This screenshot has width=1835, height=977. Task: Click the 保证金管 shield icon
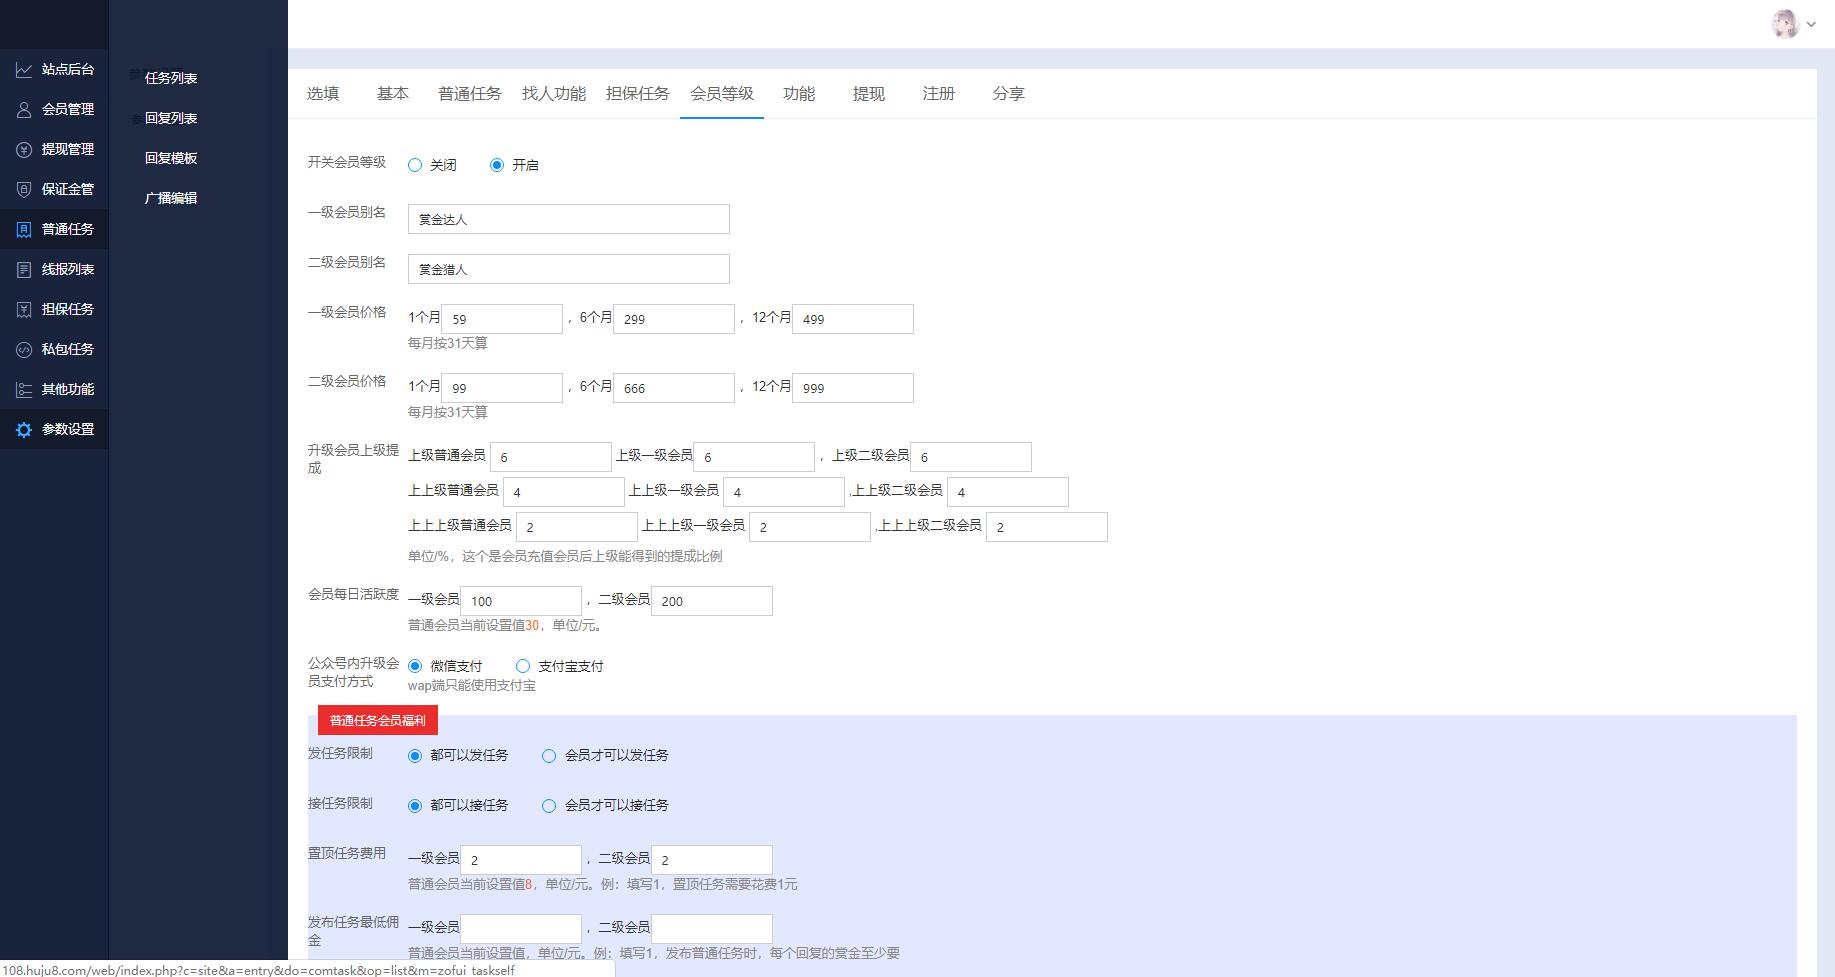click(24, 189)
